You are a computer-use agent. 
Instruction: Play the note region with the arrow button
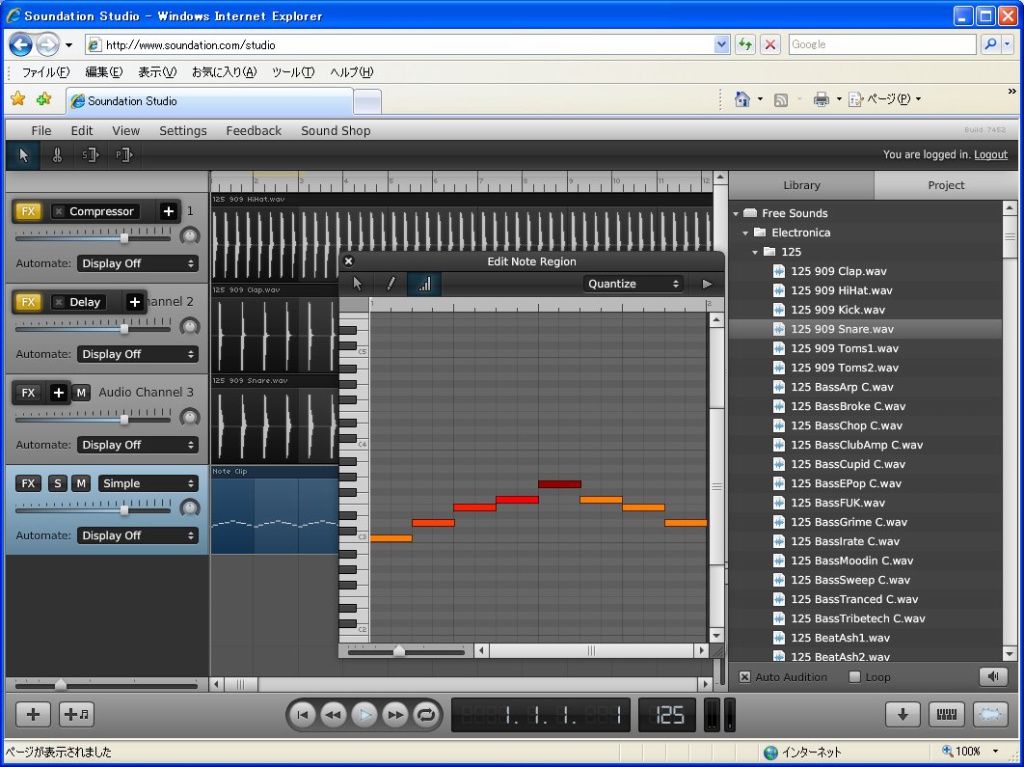[x=707, y=284]
